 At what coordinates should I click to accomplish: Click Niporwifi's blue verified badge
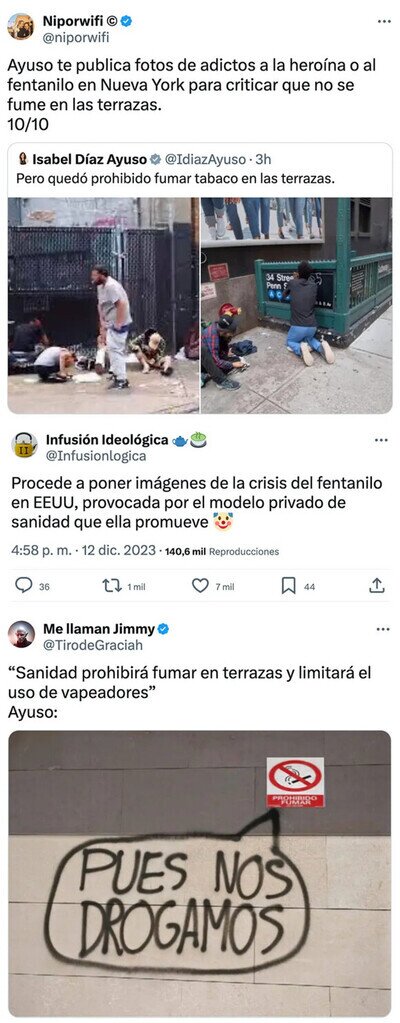pyautogui.click(x=127, y=21)
